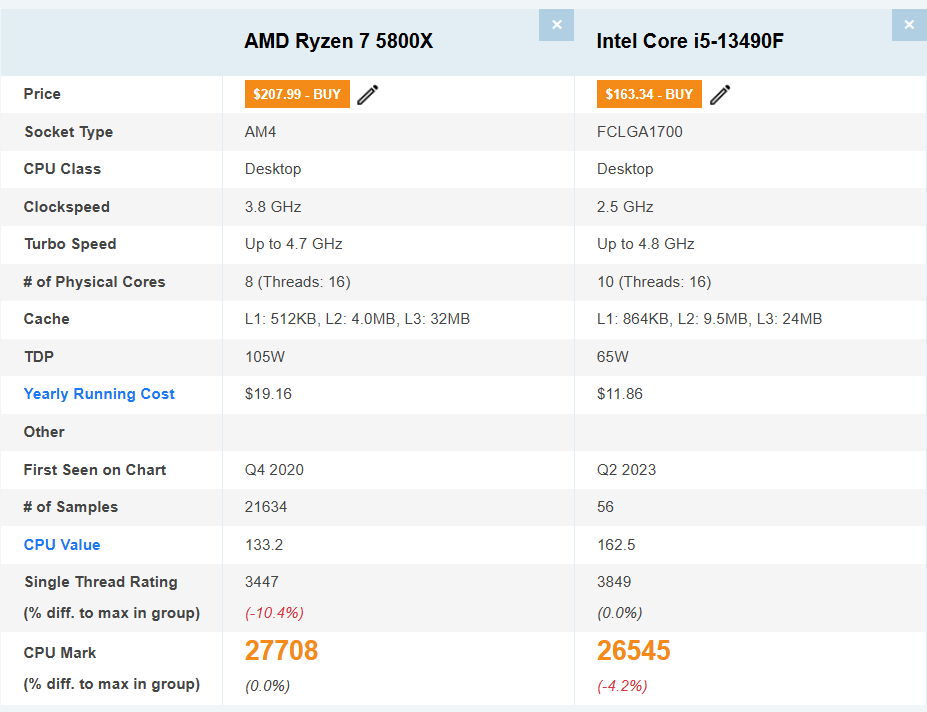Click the AMD Ryzen 7 5800X heading
This screenshot has width=927, height=712.
338,41
